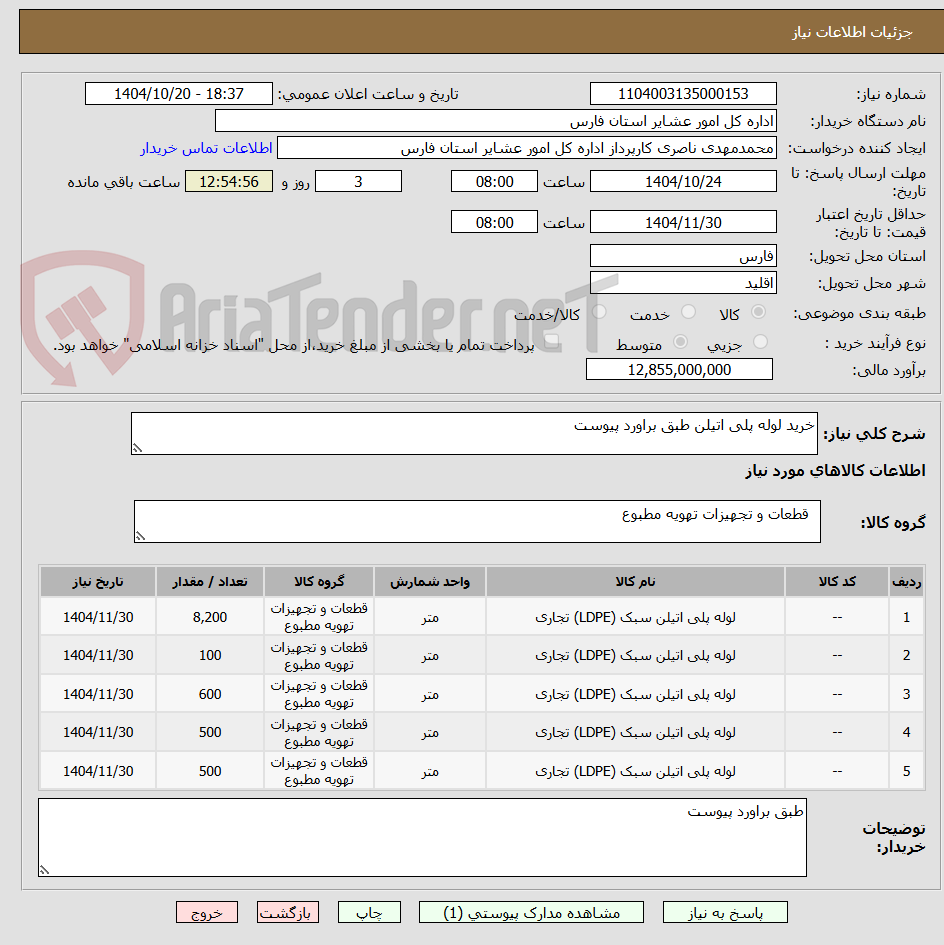The height and width of the screenshot is (945, 944).
Task: Click the price validity hour 08:00 field
Action: coord(494,222)
